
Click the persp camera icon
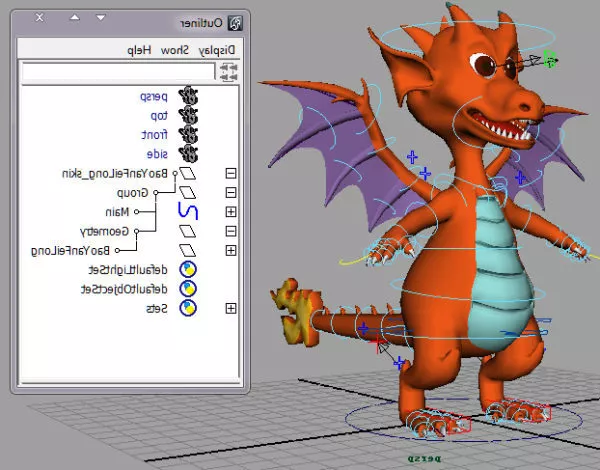188,96
